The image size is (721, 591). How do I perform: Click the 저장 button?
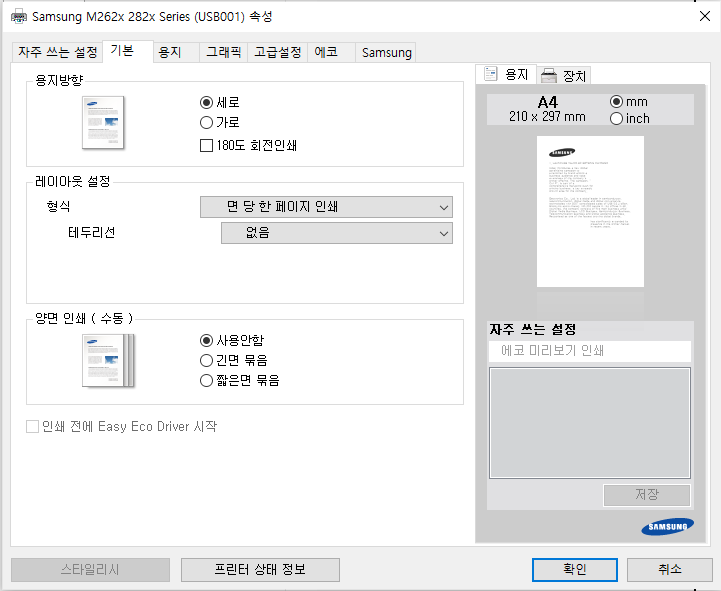coord(647,495)
